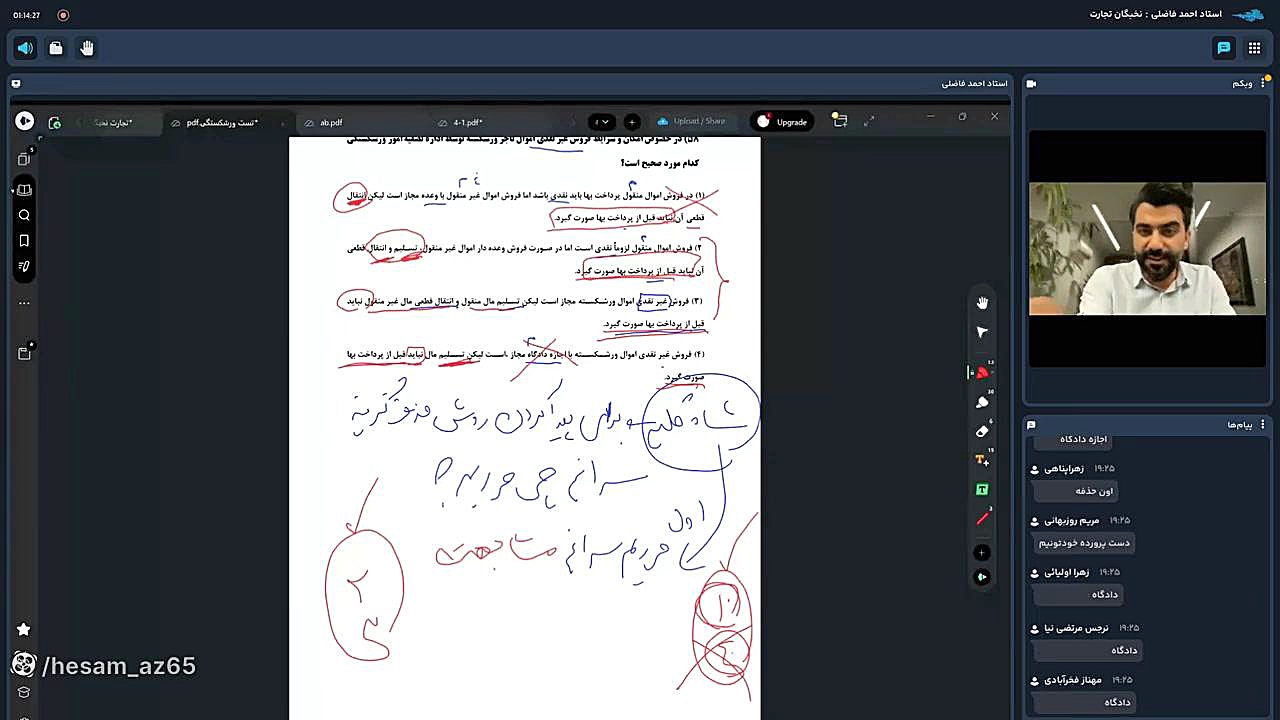Screen dimensions: 1280x720
Task: Enter full screen mode in PDF viewer
Action: (869, 121)
